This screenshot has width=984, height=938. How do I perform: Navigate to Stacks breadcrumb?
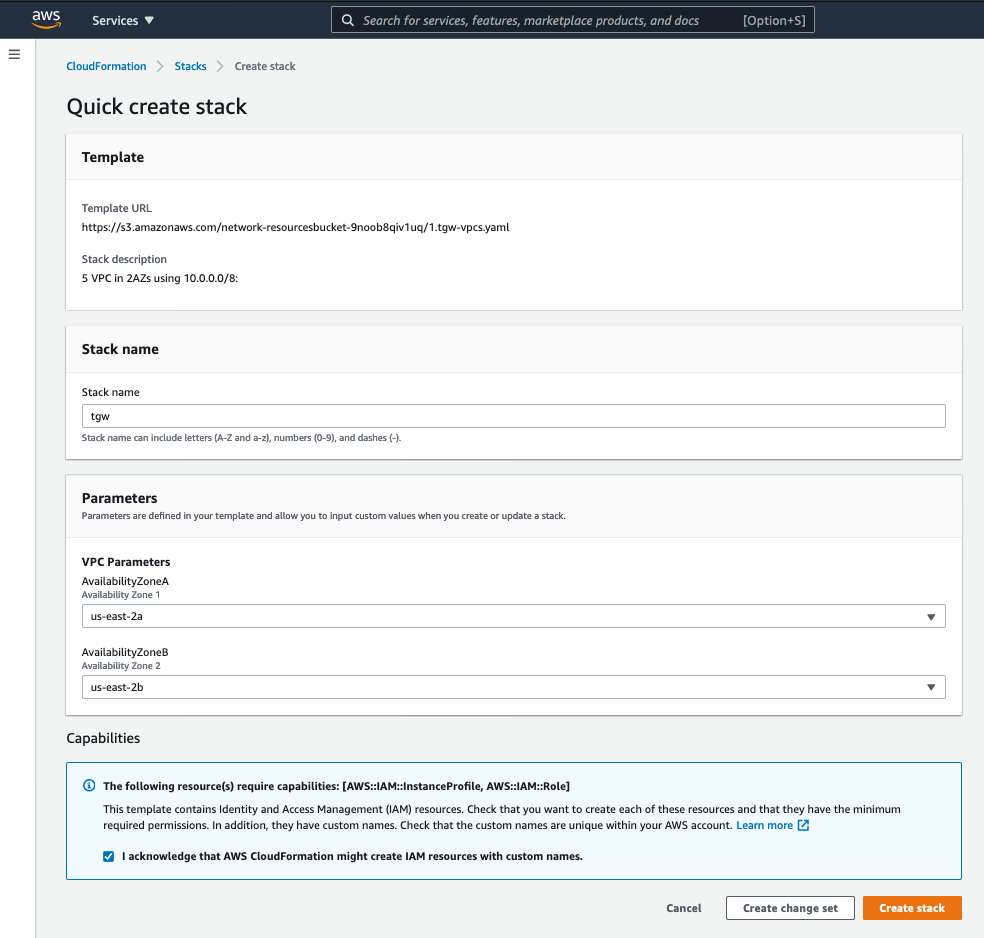tap(190, 66)
